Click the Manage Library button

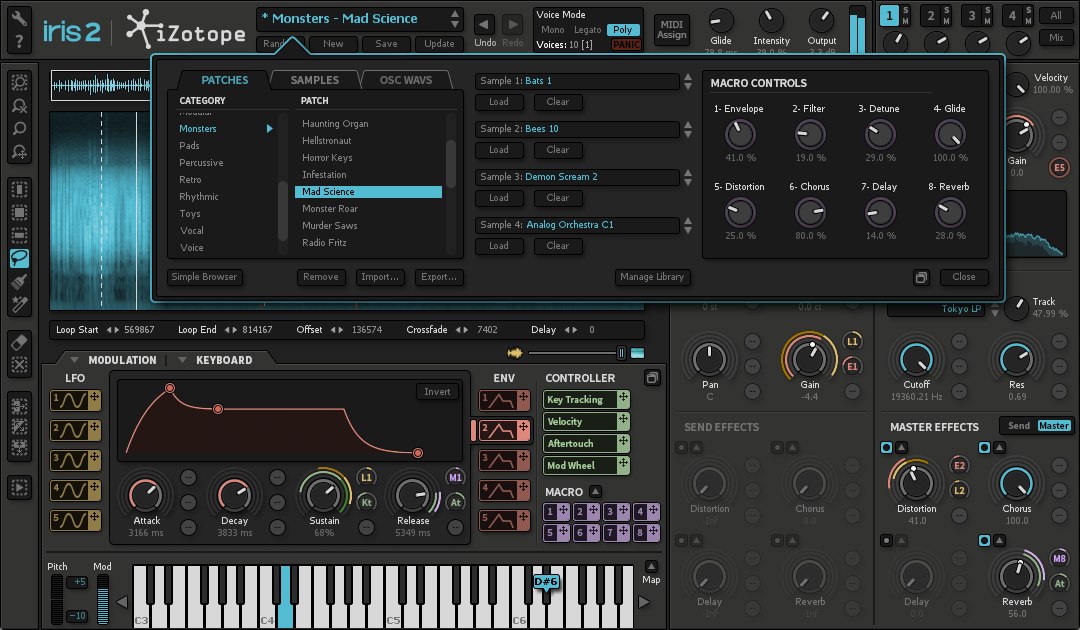[651, 277]
